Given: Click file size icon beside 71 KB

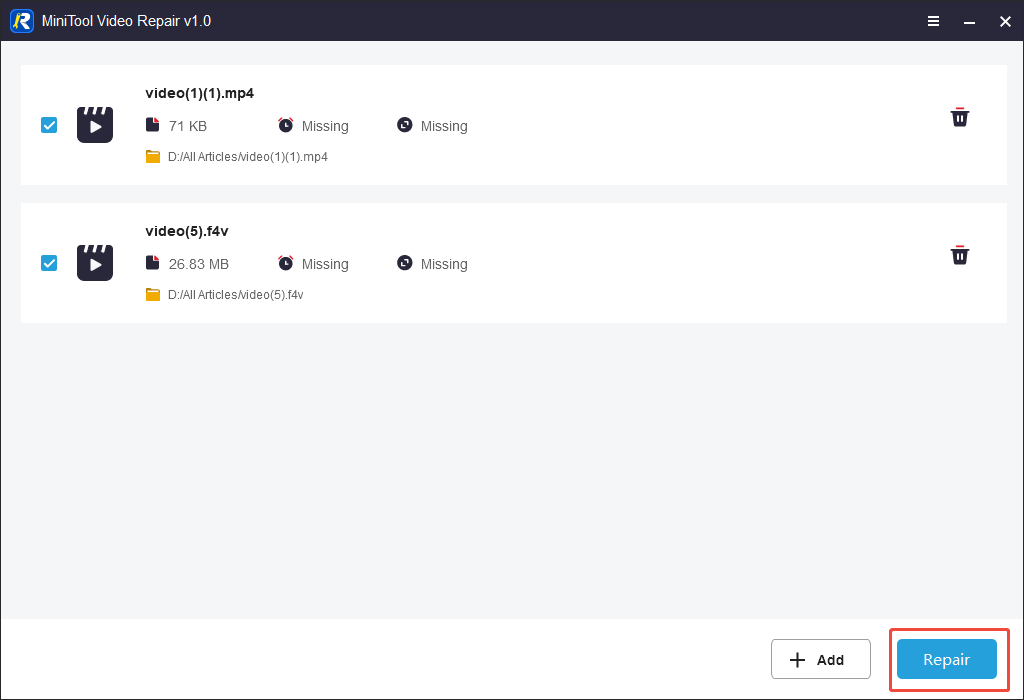Looking at the screenshot, I should 152,125.
